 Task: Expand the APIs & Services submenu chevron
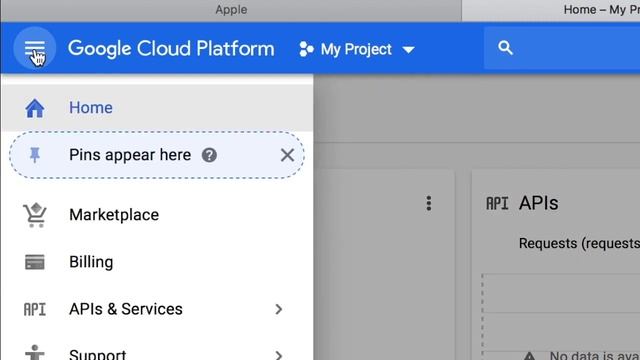pyautogui.click(x=279, y=309)
